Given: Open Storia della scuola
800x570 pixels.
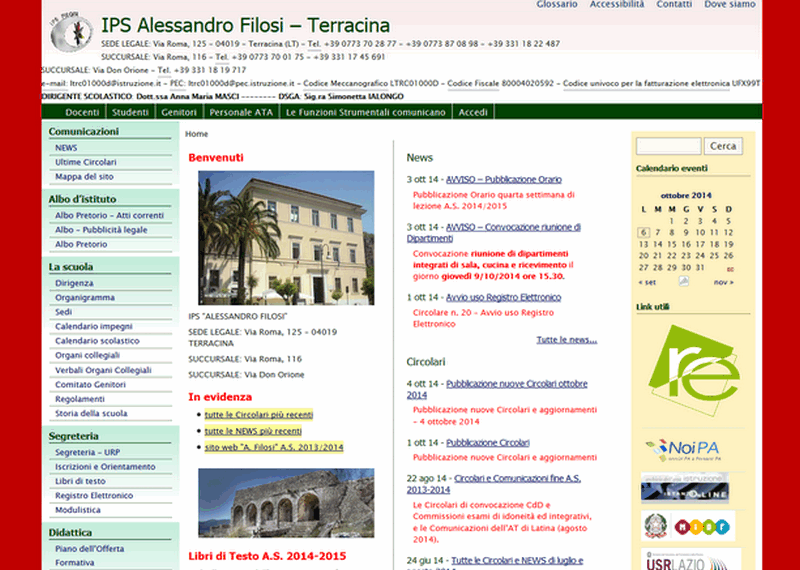Looking at the screenshot, I should 91,413.
